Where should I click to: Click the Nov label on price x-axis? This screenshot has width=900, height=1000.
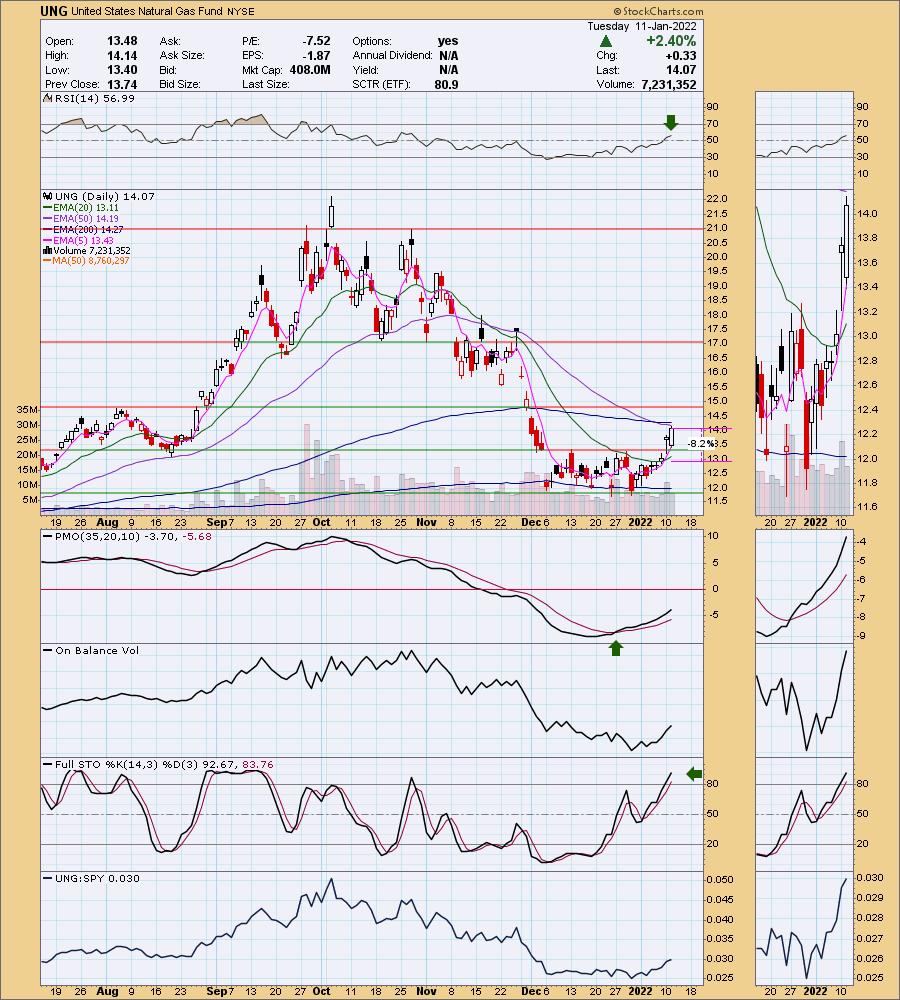click(x=426, y=522)
